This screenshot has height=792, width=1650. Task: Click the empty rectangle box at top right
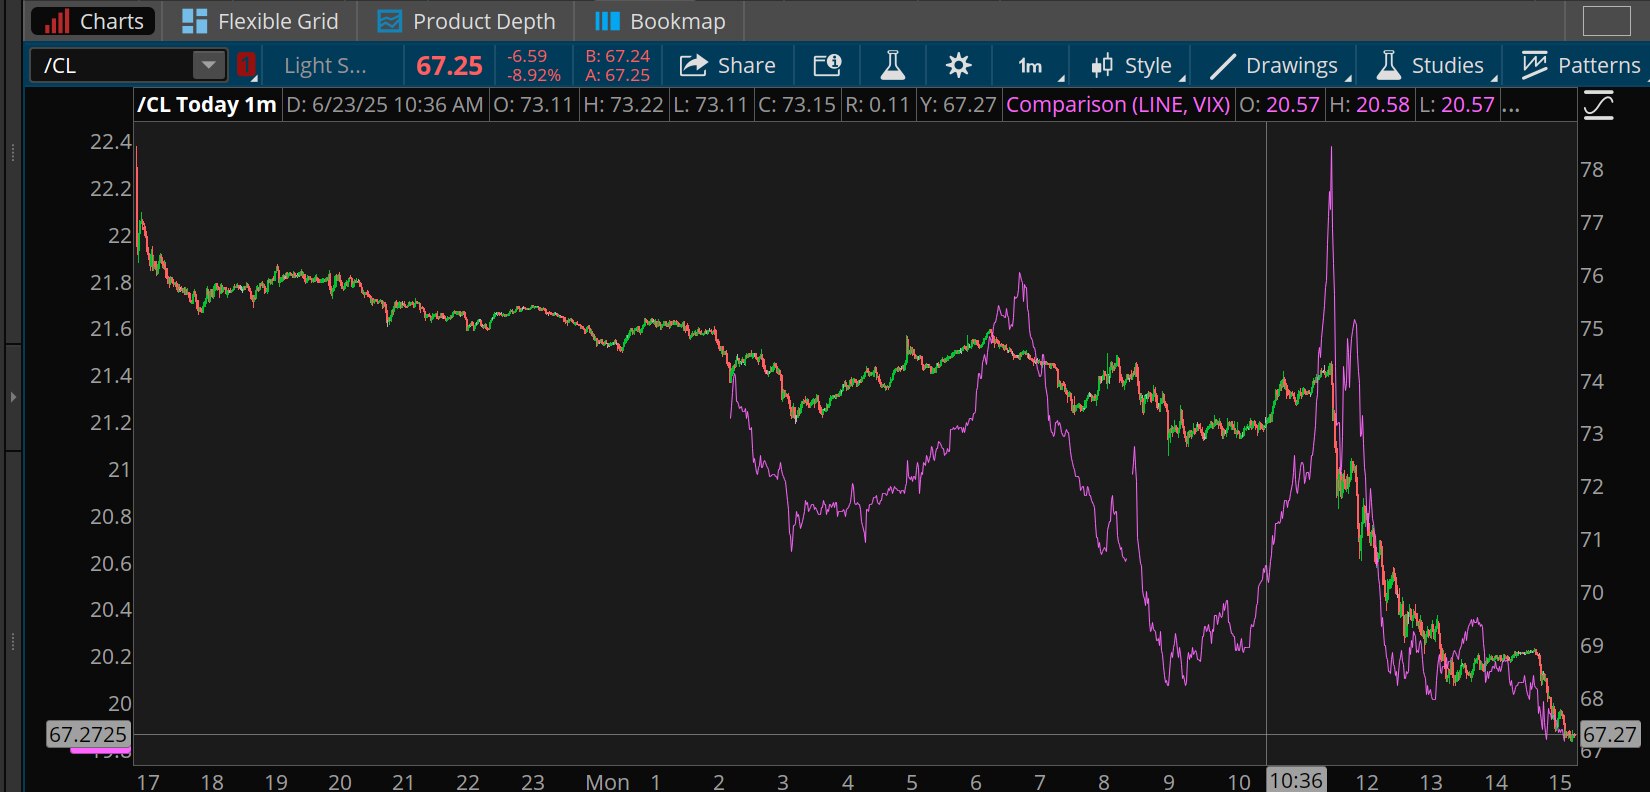tap(1606, 21)
